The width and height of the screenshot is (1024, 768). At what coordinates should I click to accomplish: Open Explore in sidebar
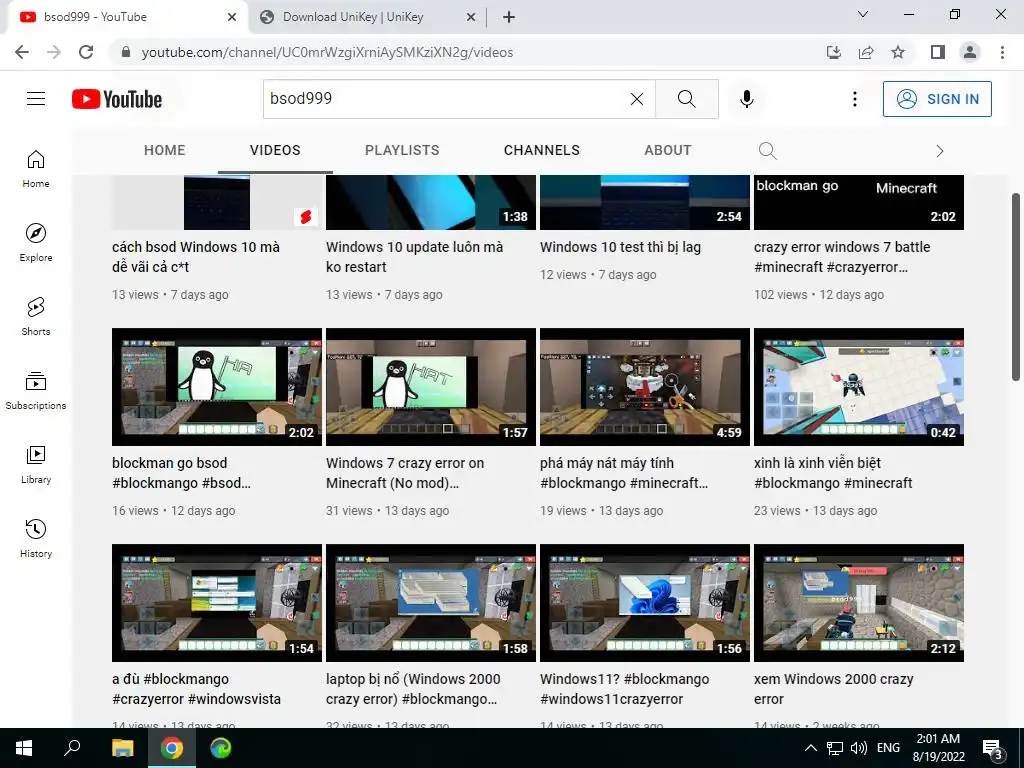pyautogui.click(x=36, y=243)
